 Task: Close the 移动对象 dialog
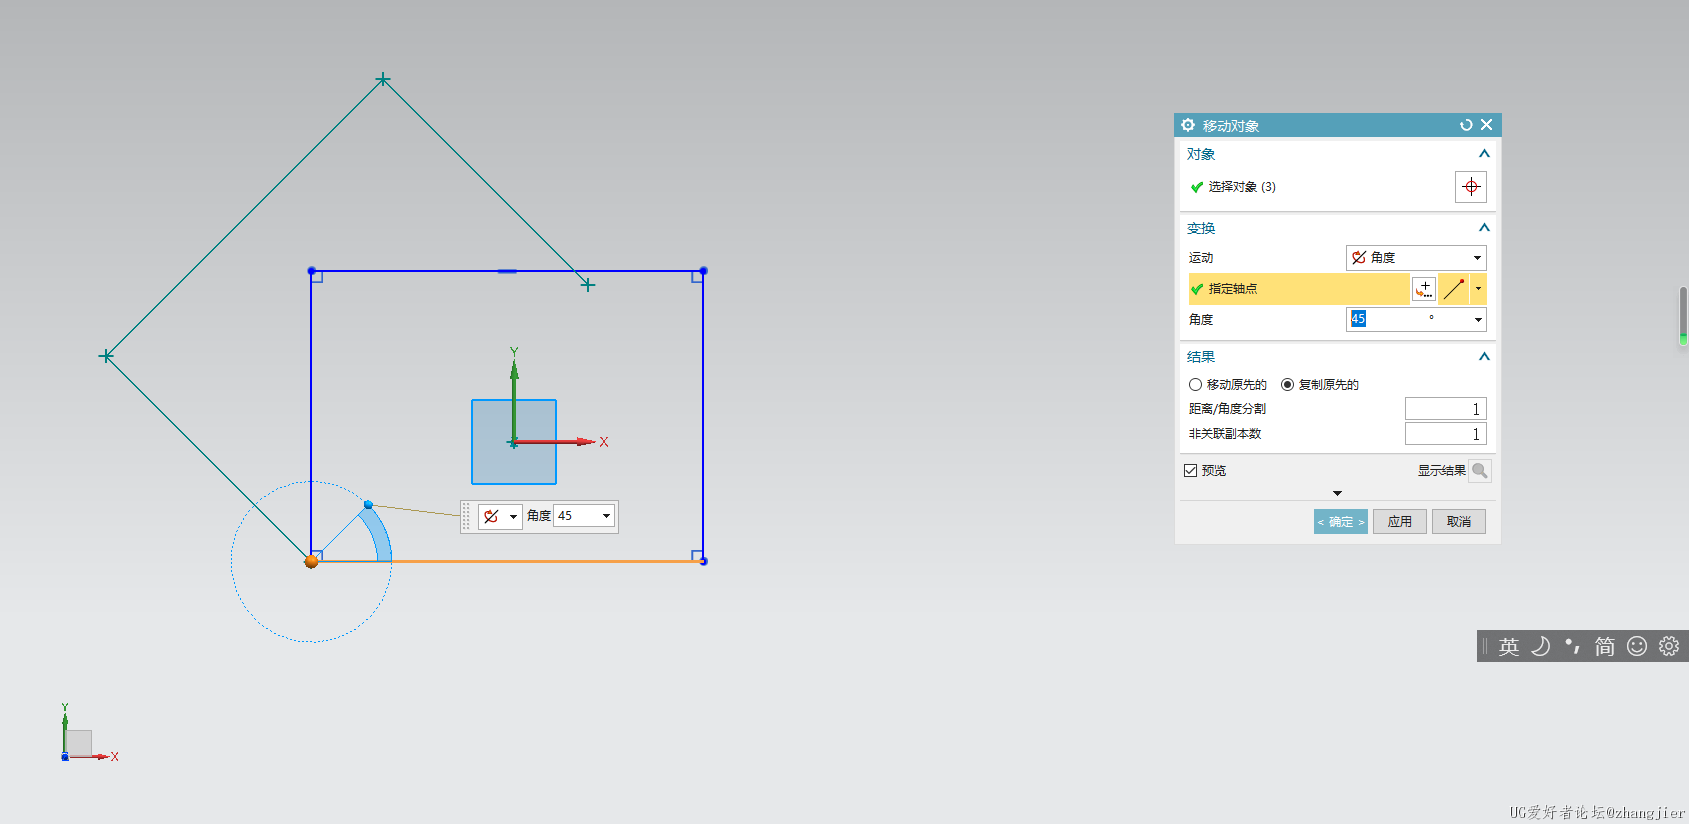tap(1486, 125)
